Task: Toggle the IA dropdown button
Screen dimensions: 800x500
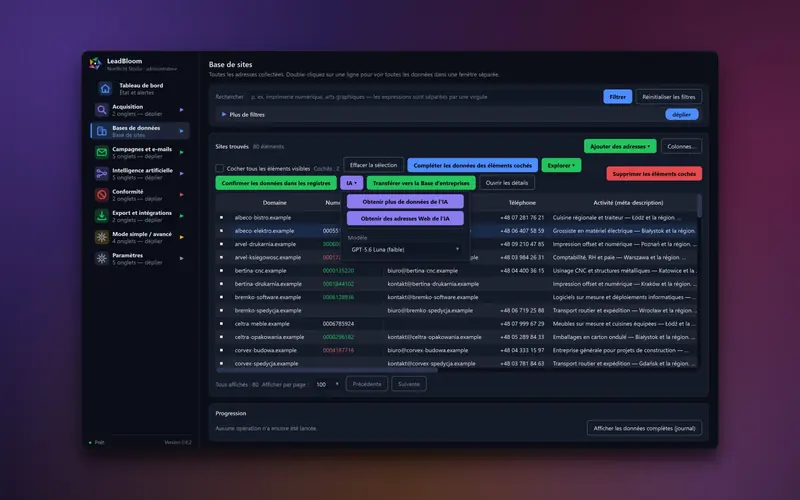Action: click(352, 183)
